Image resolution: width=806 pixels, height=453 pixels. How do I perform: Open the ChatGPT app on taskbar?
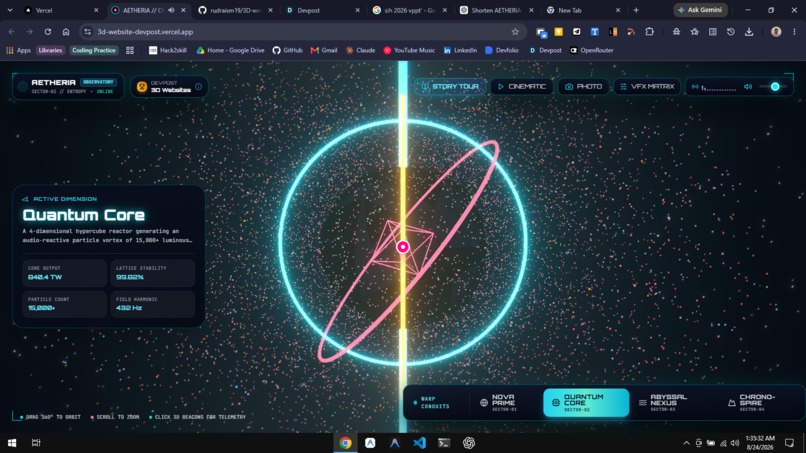[469, 443]
